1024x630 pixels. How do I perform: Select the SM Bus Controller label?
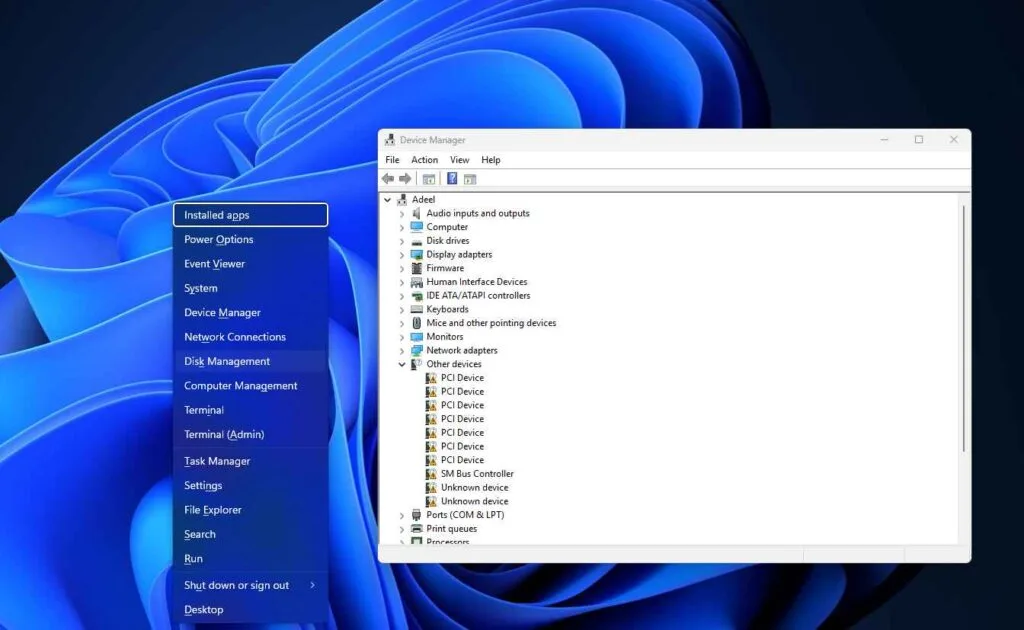tap(477, 474)
